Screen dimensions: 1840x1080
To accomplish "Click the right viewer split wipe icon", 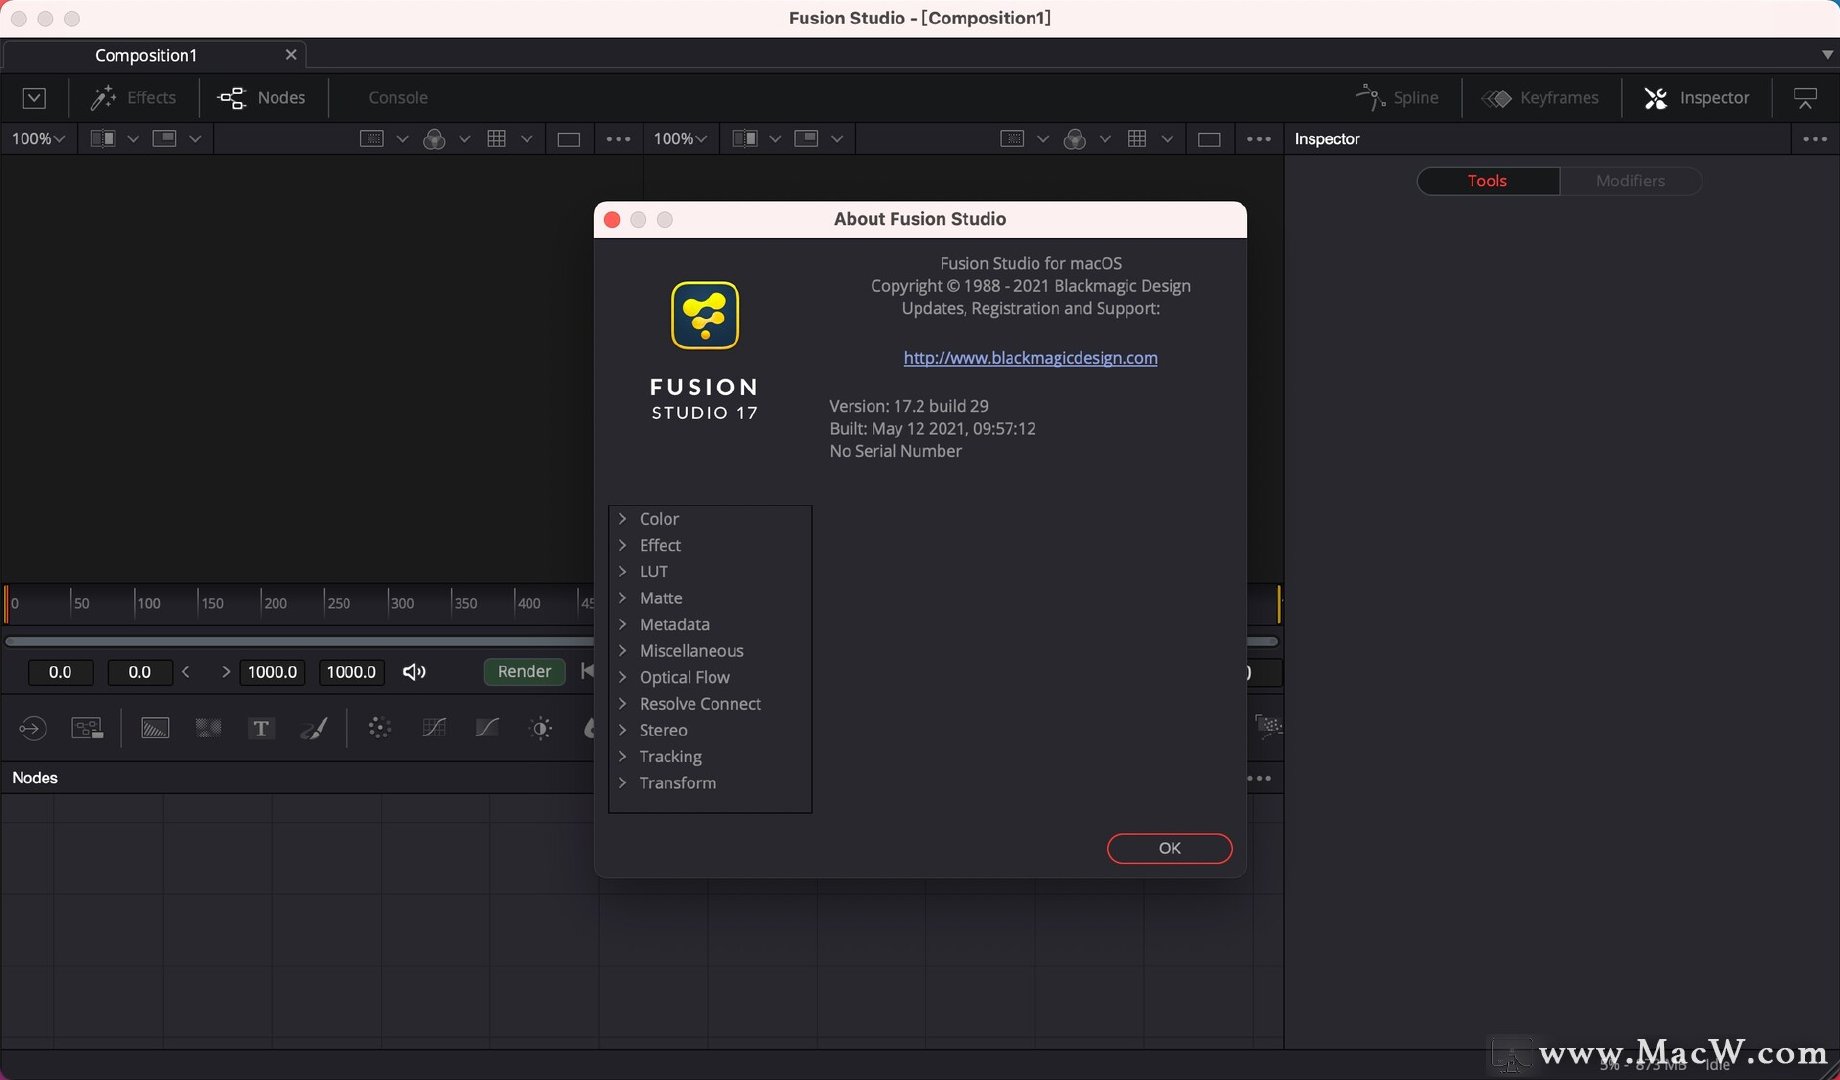I will pos(744,139).
